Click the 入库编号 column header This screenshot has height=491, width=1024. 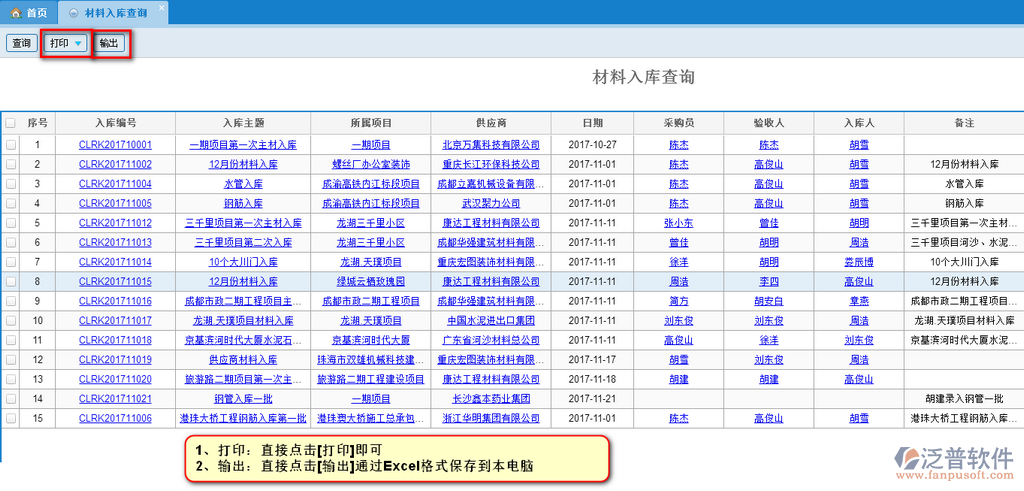(115, 123)
